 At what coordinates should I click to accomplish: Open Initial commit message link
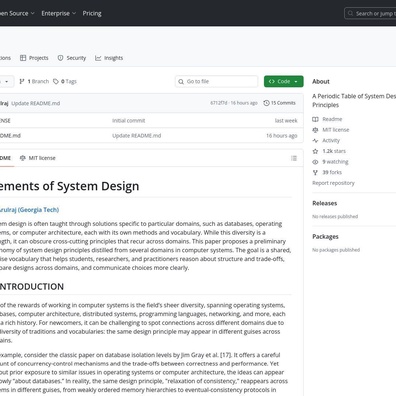pyautogui.click(x=129, y=121)
